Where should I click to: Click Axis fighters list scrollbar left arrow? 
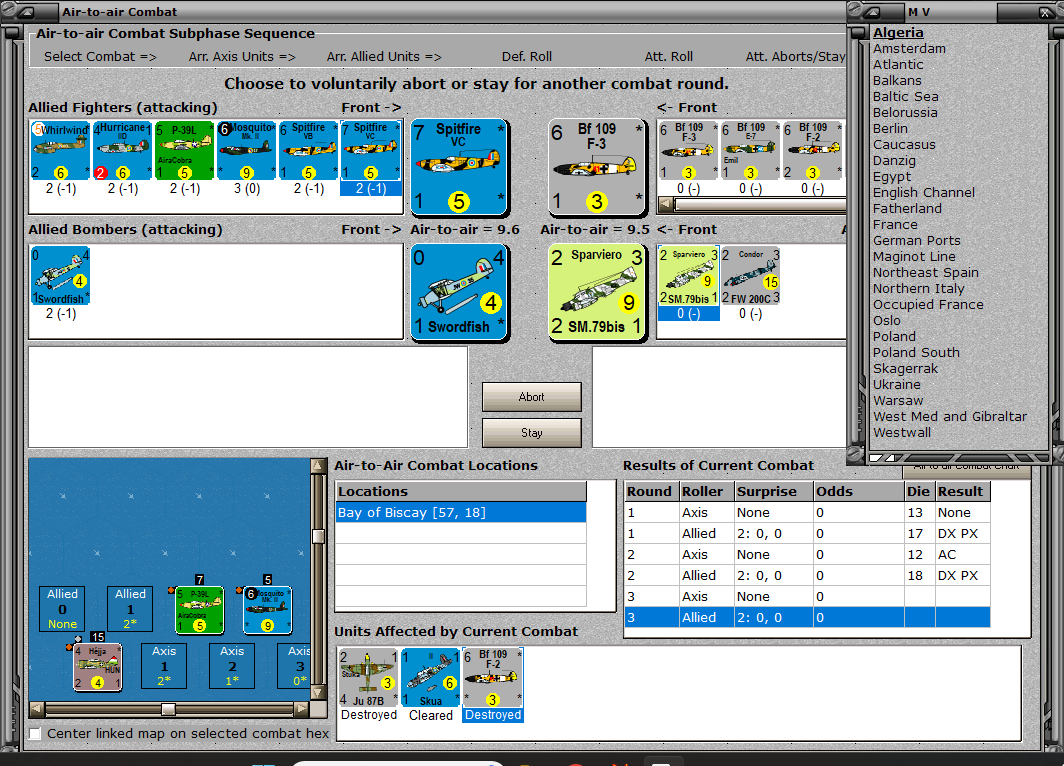click(666, 204)
